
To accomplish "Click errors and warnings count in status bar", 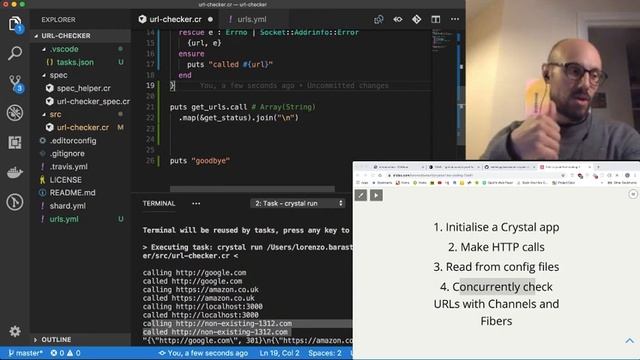I will pyautogui.click(x=65, y=353).
